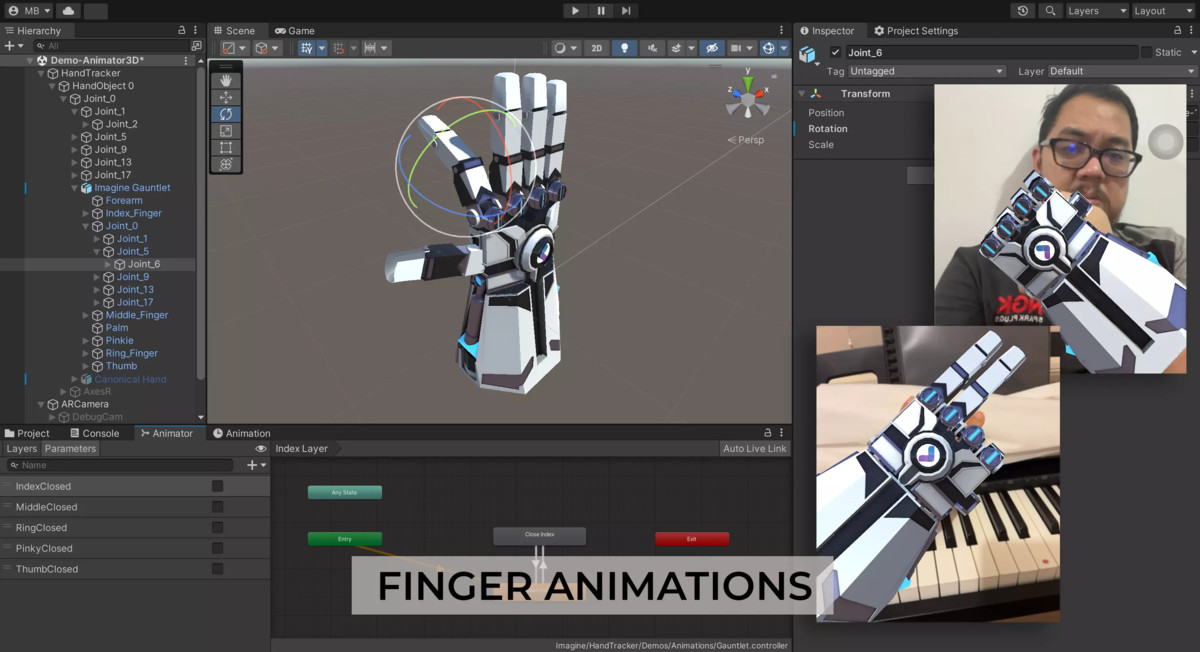Click the Auto Live Link button
1200x652 pixels.
coord(754,448)
